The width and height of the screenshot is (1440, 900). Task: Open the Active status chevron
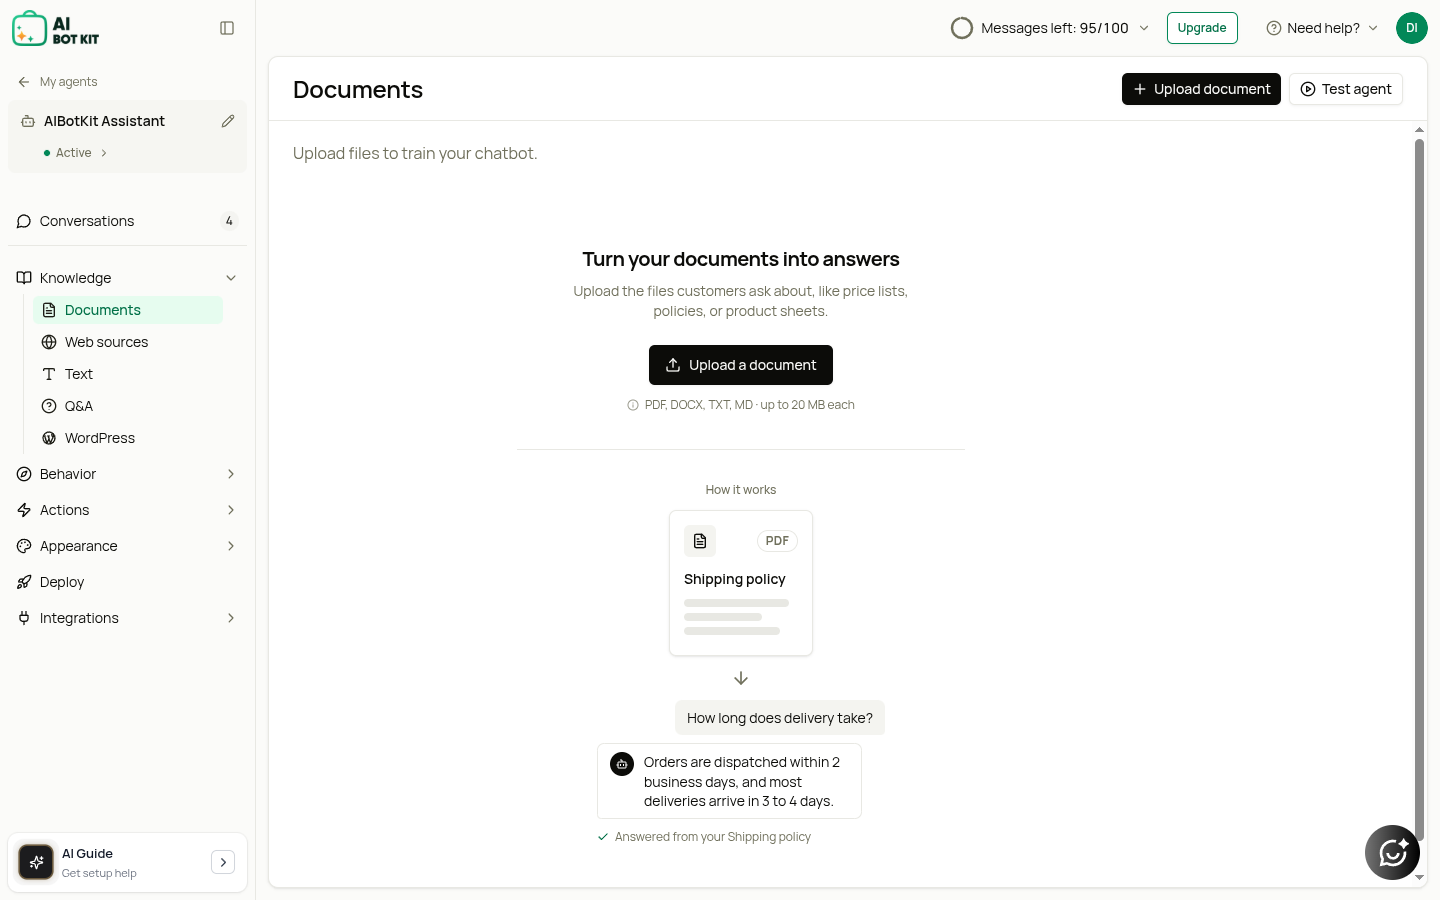coord(104,153)
